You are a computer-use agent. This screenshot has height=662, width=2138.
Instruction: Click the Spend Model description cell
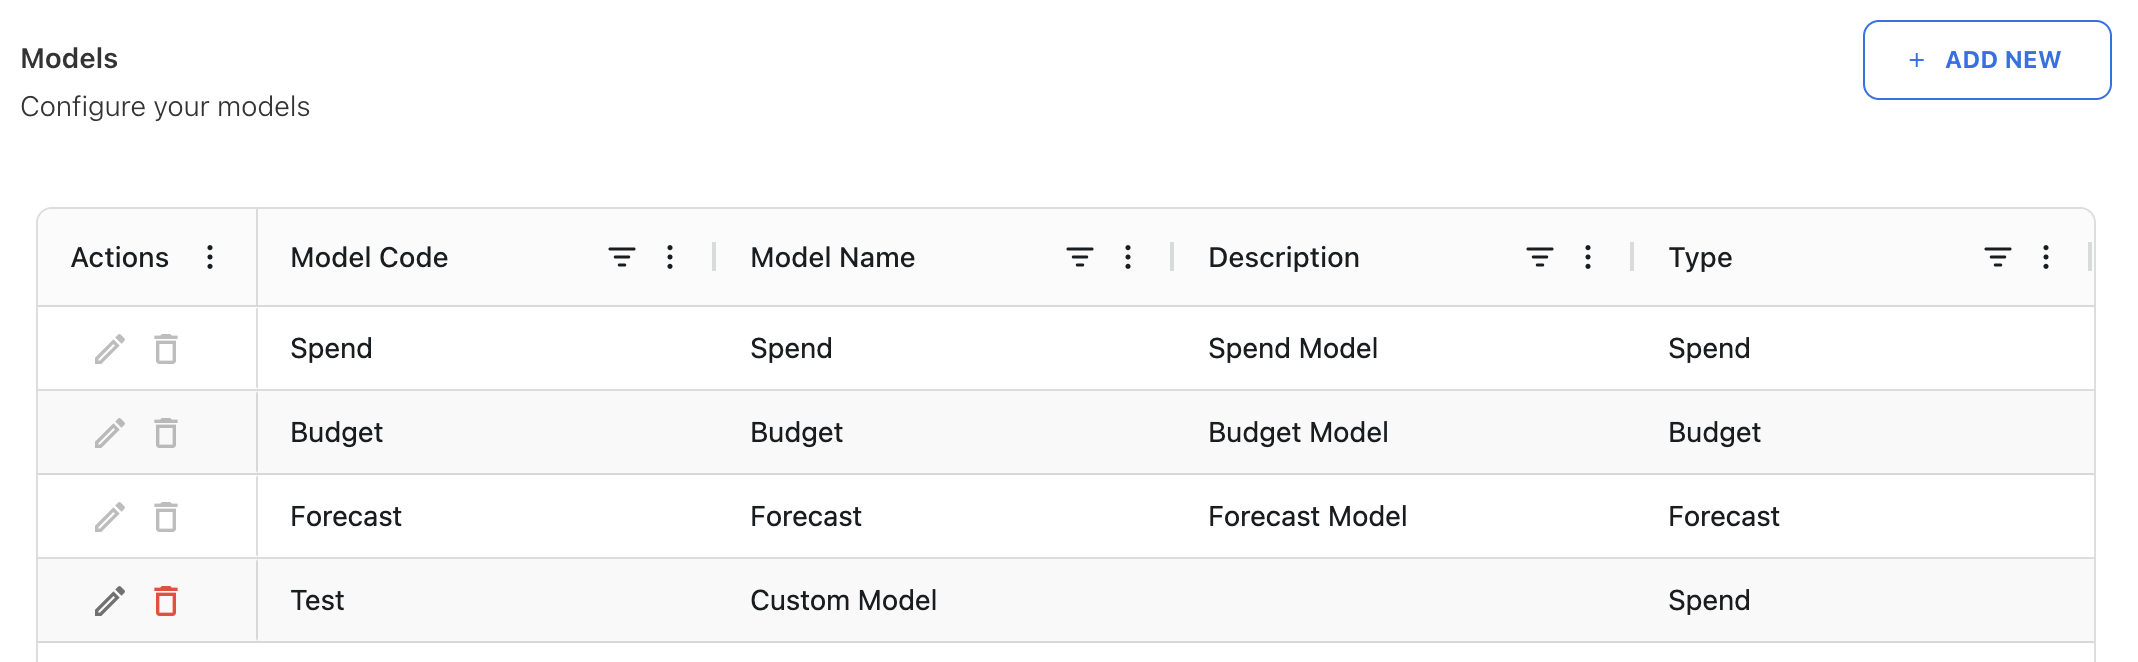tap(1293, 348)
